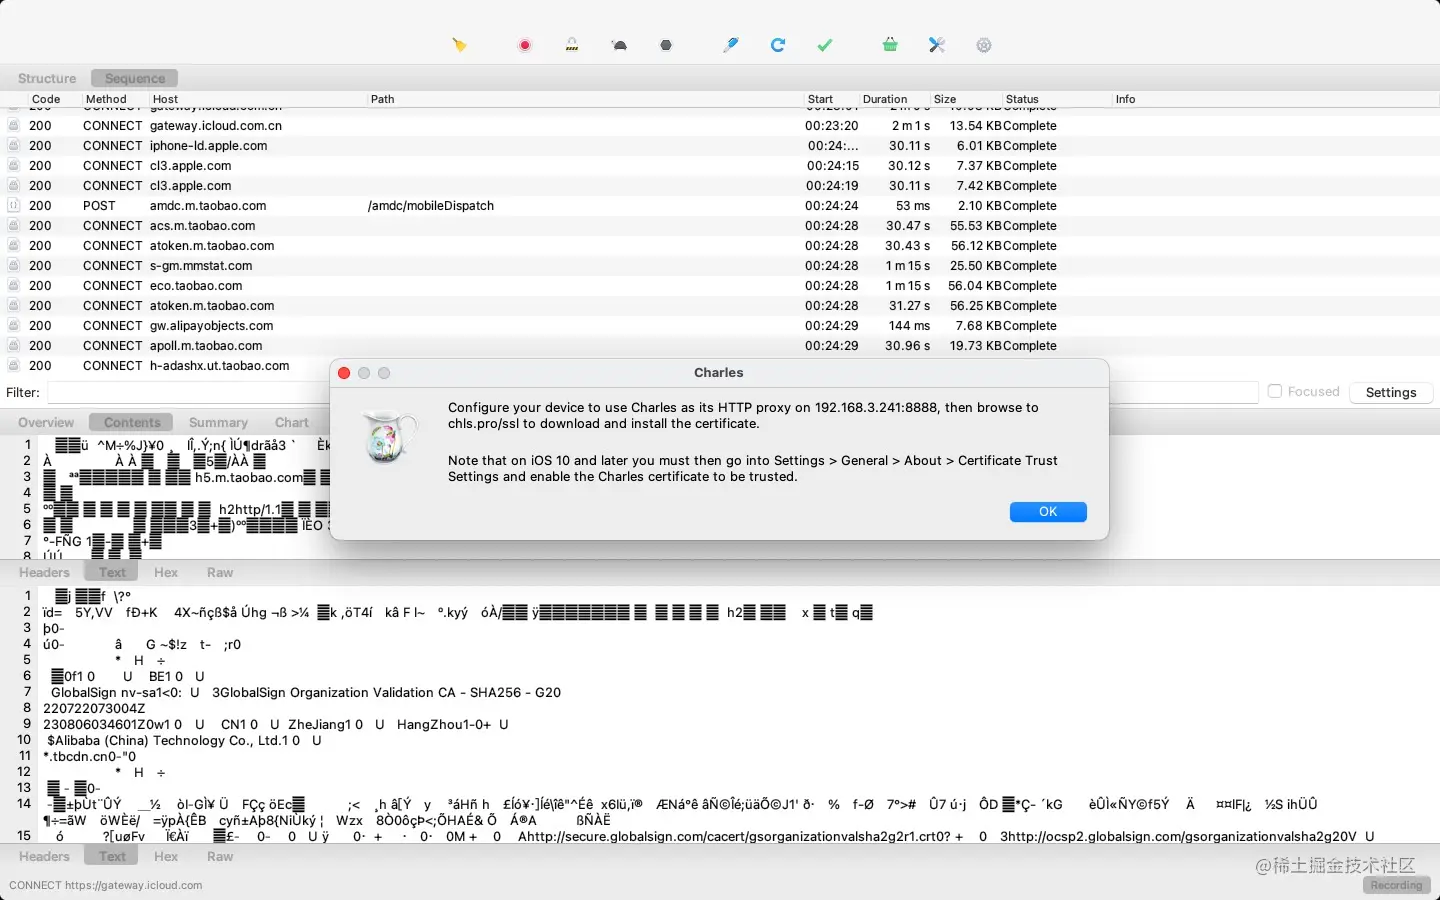Select the gw.alipayobjects.com host row

tap(212, 326)
